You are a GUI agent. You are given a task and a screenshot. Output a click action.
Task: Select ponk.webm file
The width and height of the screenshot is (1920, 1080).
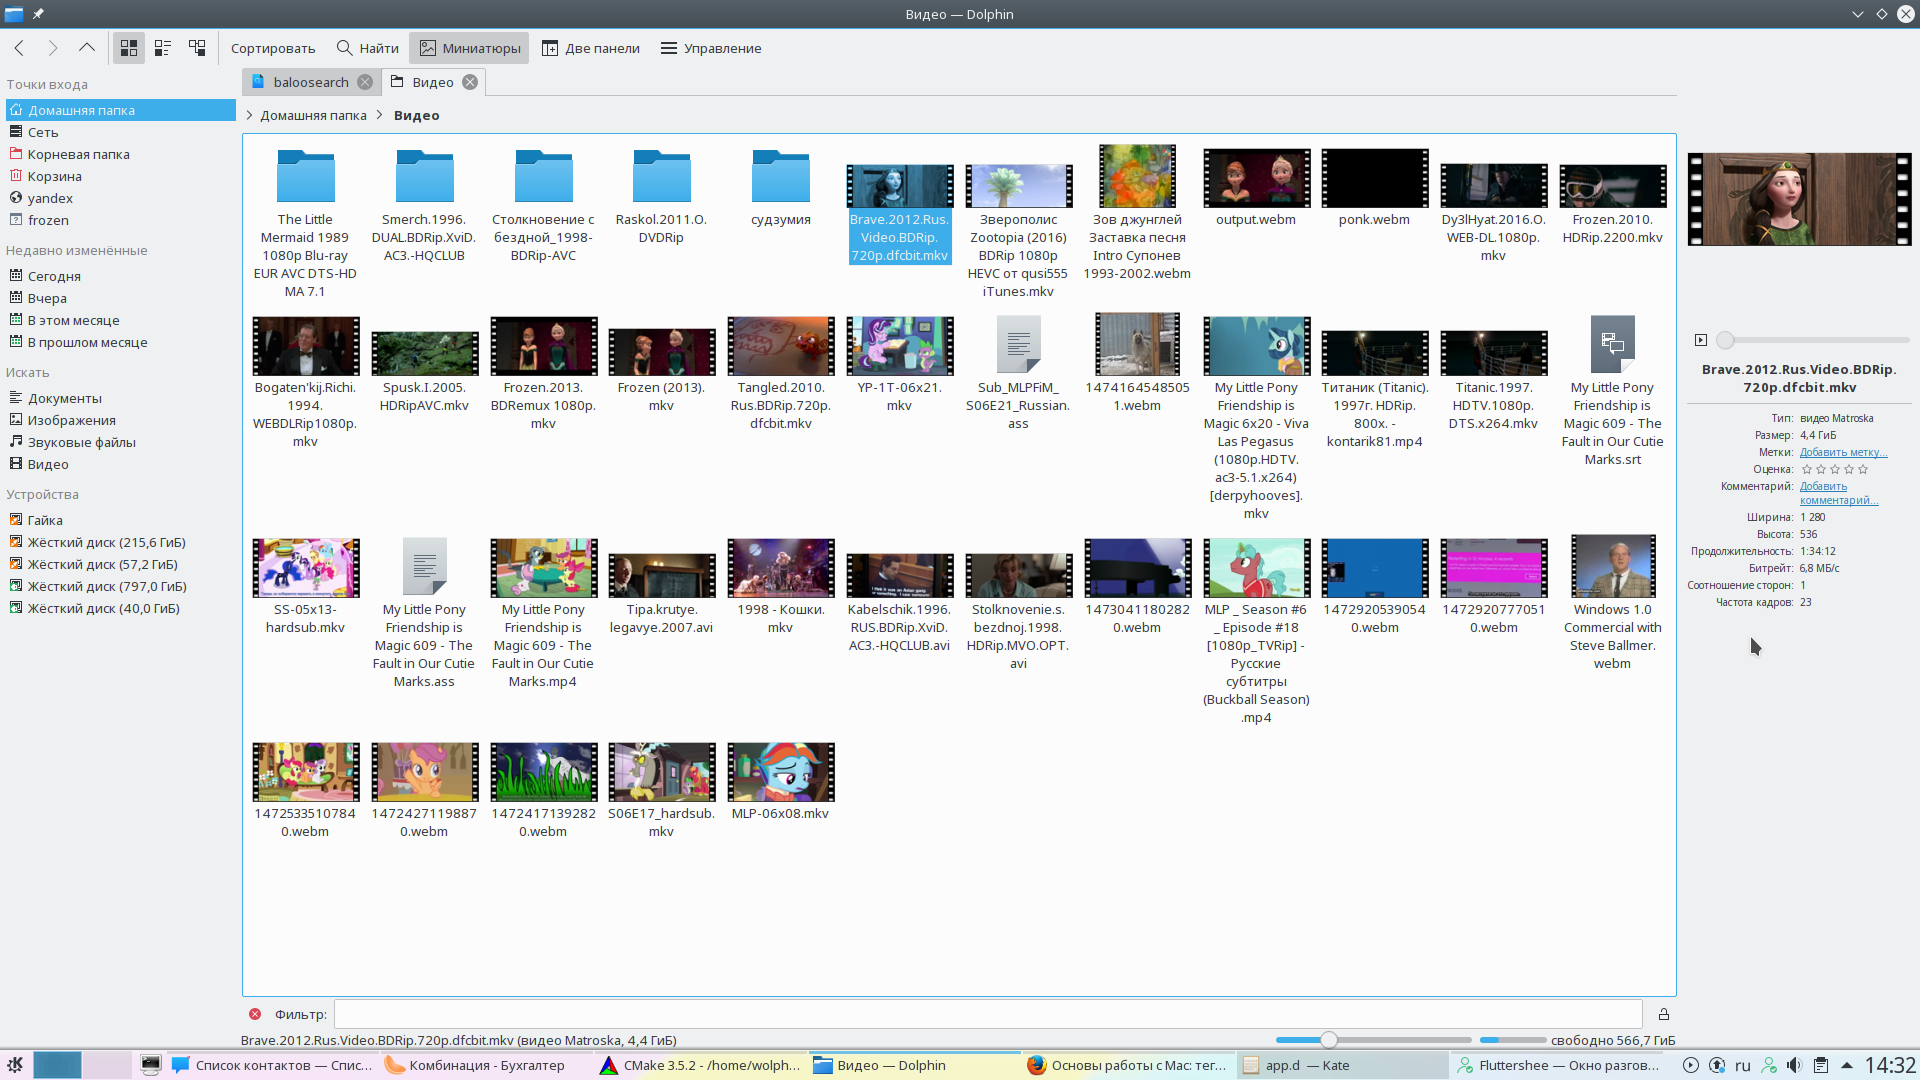[x=1374, y=187]
